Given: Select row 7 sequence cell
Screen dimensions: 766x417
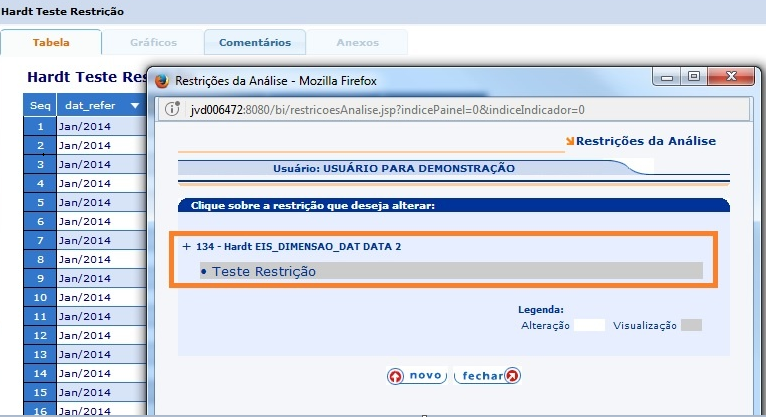Looking at the screenshot, I should pos(40,241).
